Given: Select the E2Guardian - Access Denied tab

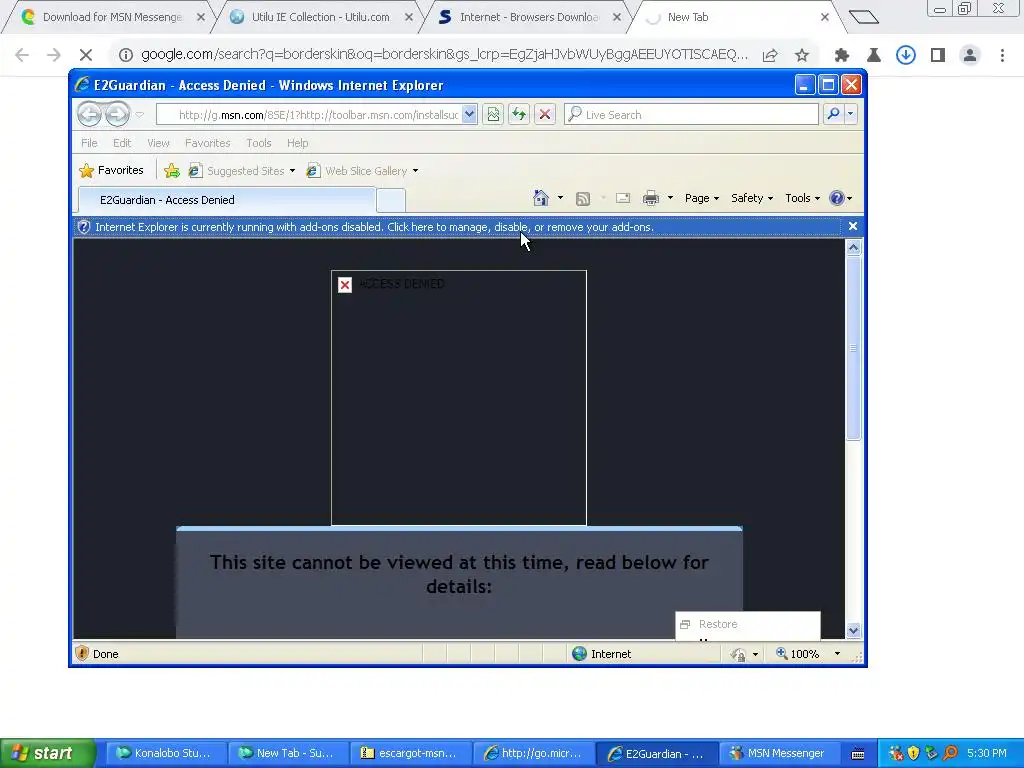Looking at the screenshot, I should click(x=227, y=200).
